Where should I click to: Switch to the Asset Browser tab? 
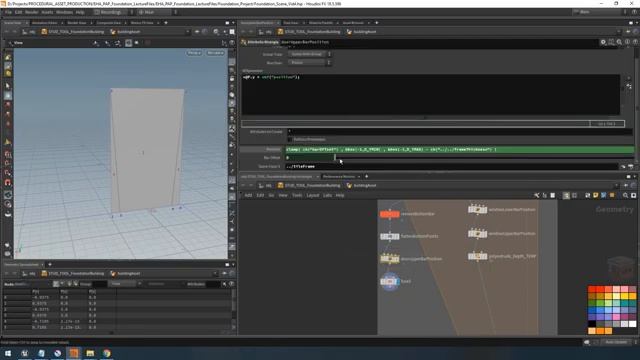pyautogui.click(x=353, y=23)
